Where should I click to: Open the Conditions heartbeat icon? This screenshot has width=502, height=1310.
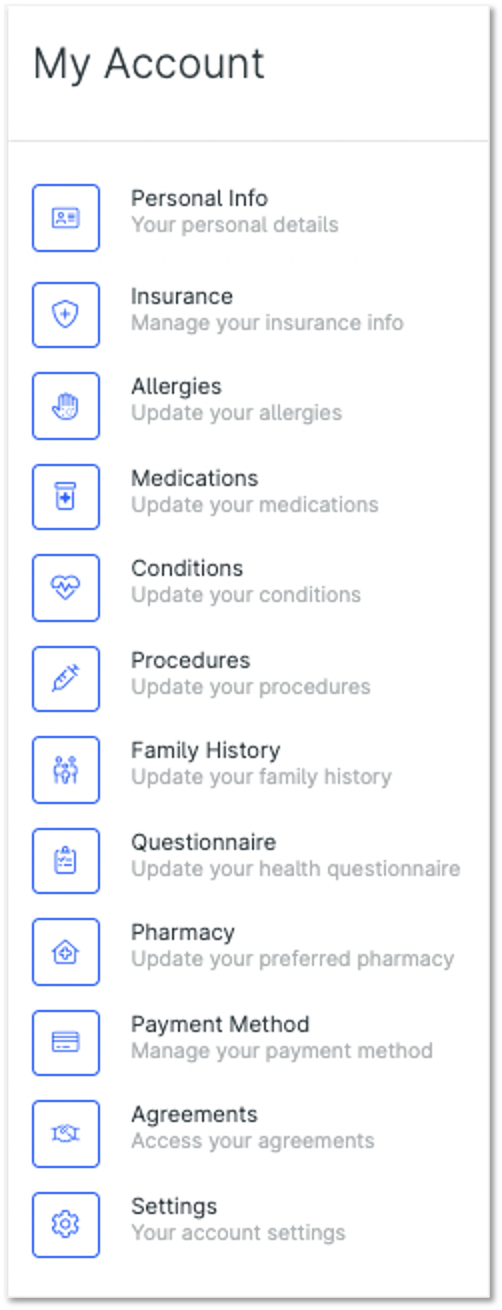pos(66,587)
